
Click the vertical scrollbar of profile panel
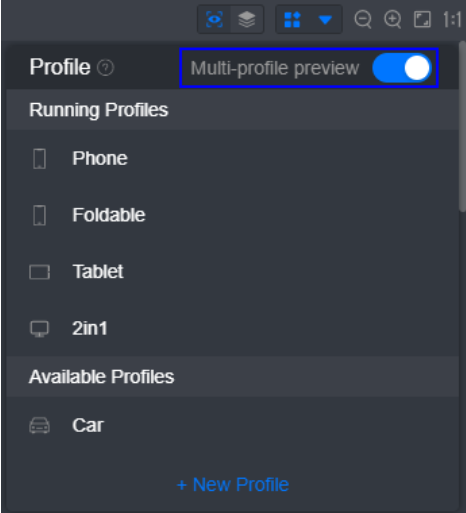[462, 127]
